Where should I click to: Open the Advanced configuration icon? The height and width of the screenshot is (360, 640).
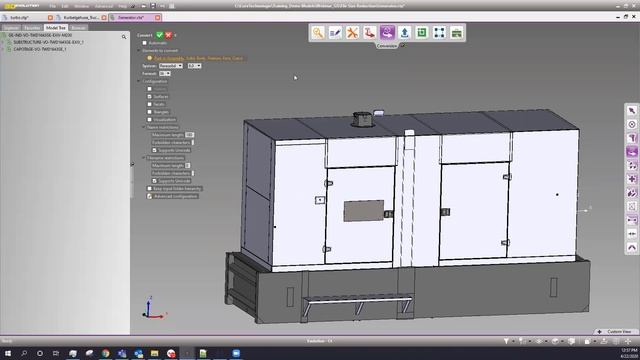[149, 196]
